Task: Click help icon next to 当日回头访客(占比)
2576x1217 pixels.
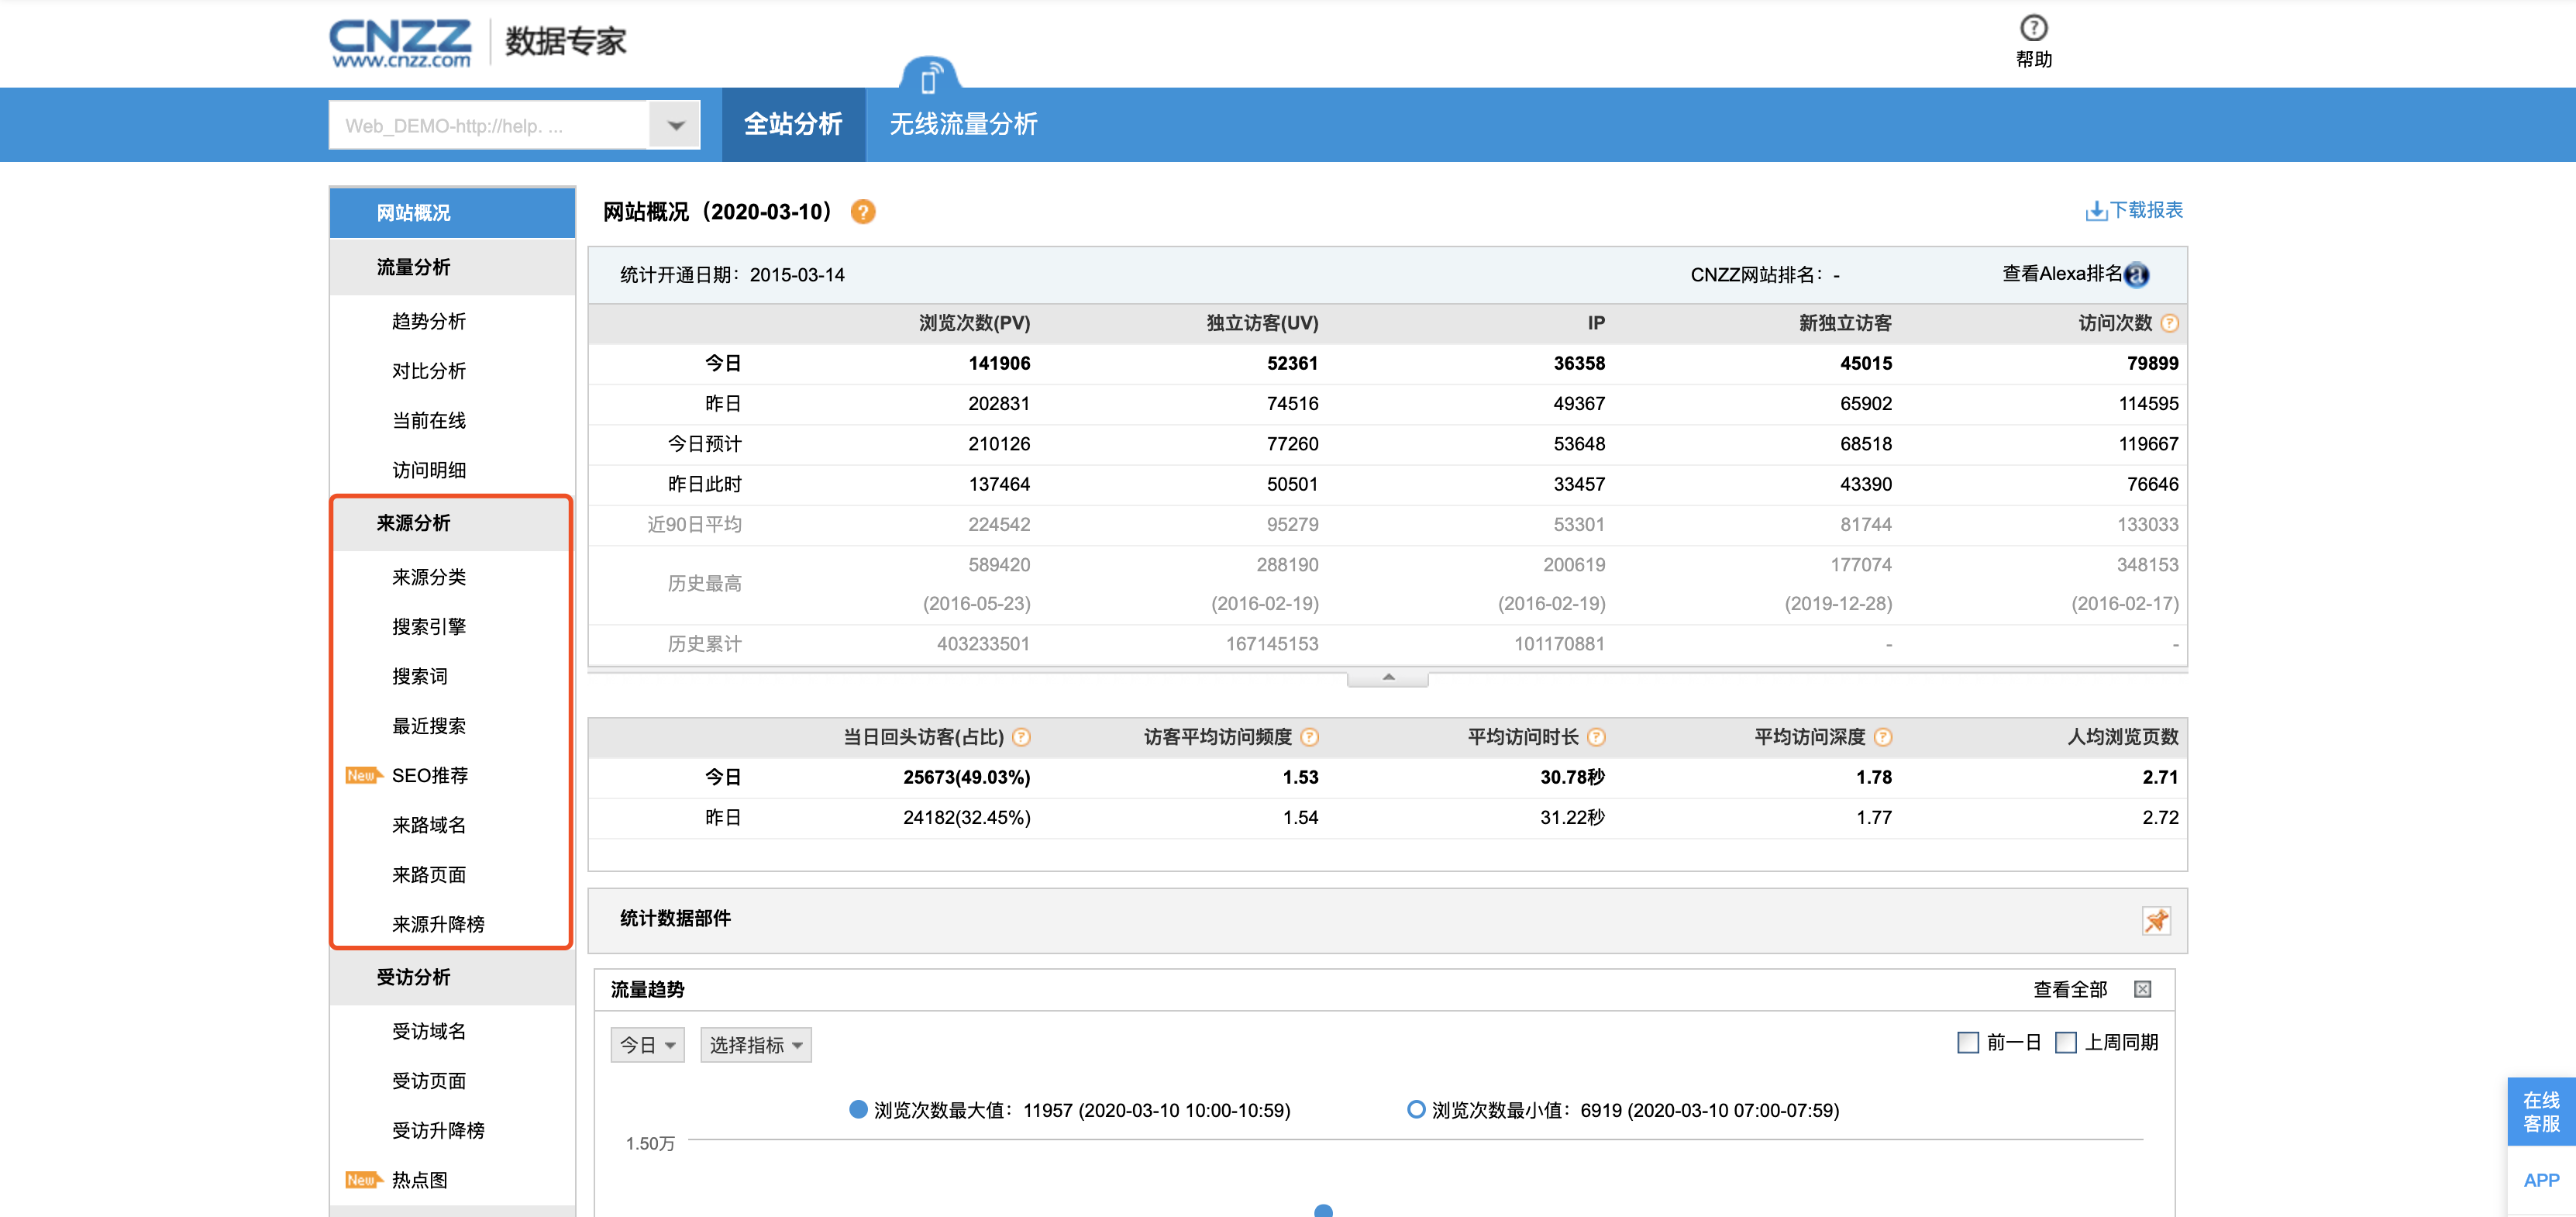Action: click(x=1021, y=737)
